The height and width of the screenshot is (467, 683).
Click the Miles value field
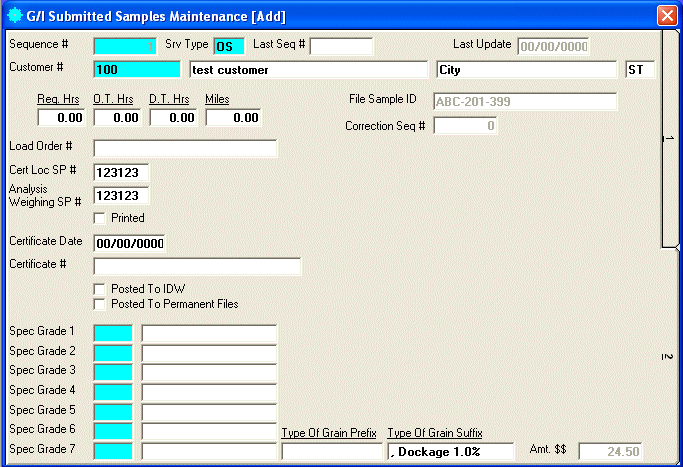[x=233, y=118]
